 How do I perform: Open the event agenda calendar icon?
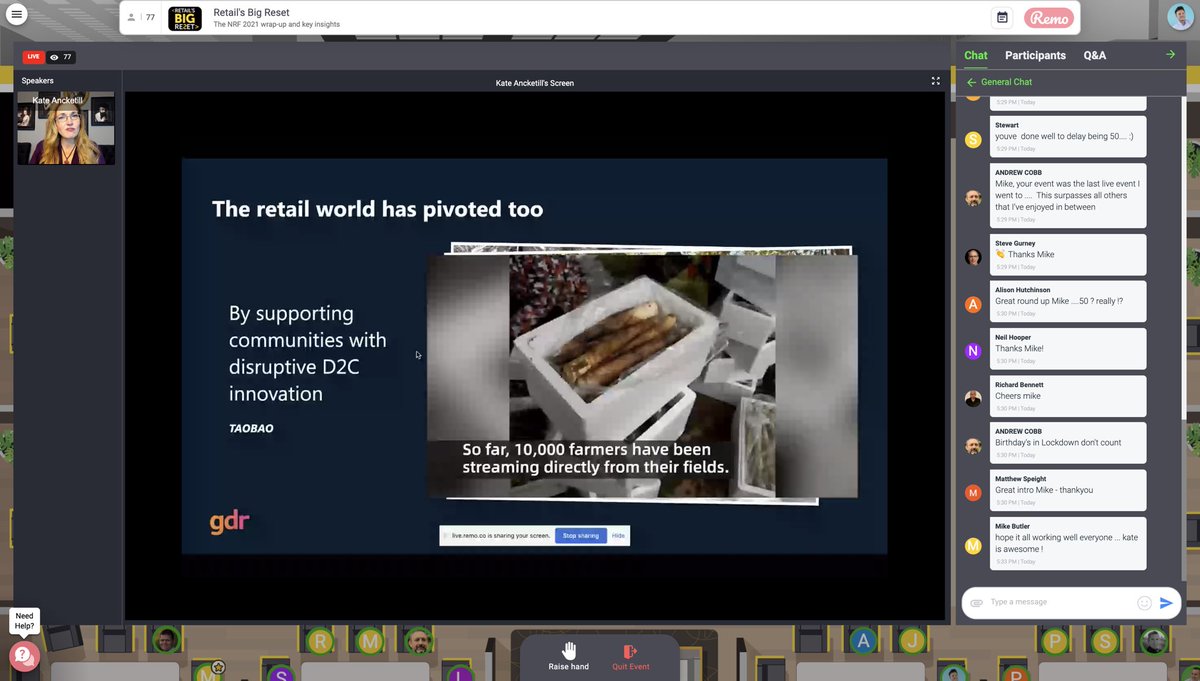coord(1002,17)
